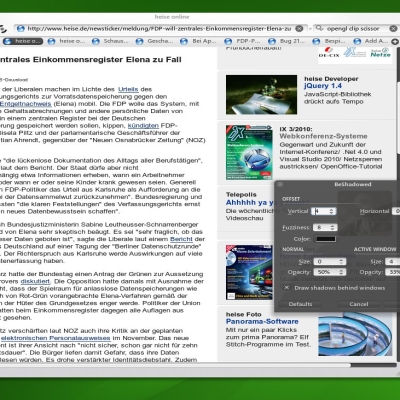Open the 'Gescha...' tab
The image size is (400, 400).
tap(155, 41)
